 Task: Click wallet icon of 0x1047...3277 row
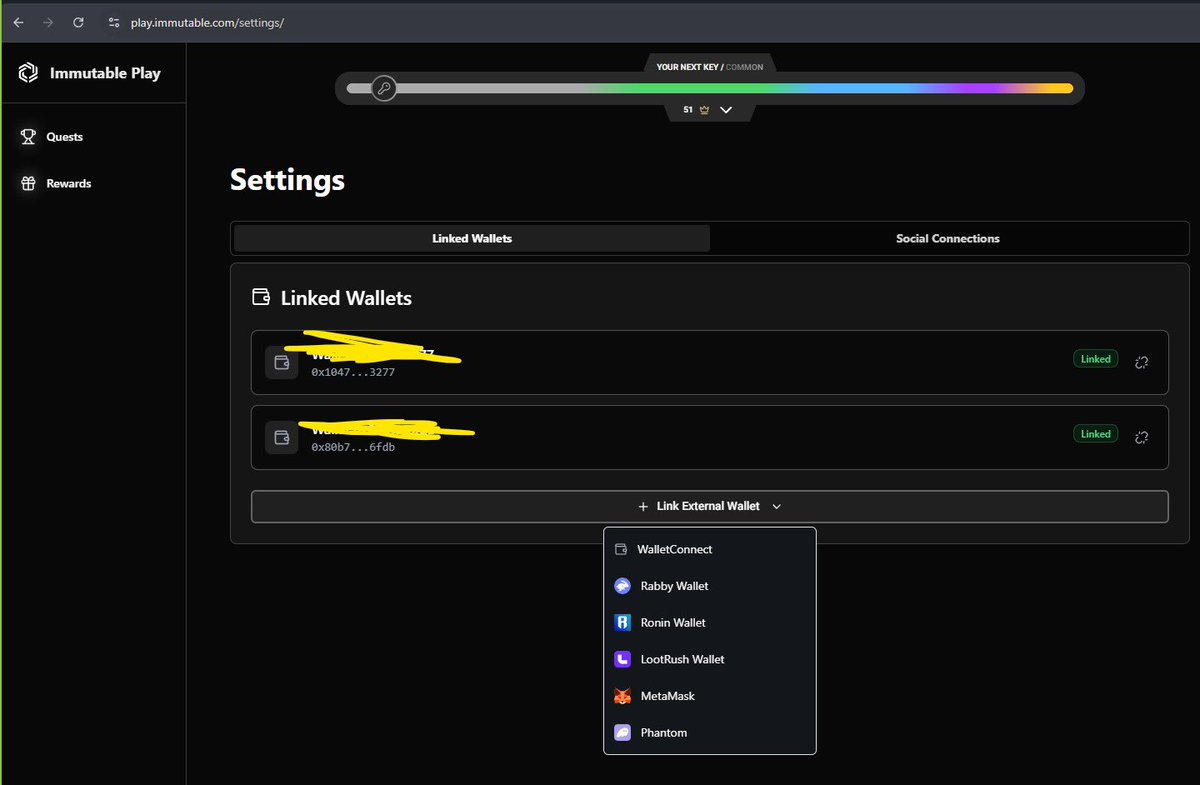[x=282, y=362]
